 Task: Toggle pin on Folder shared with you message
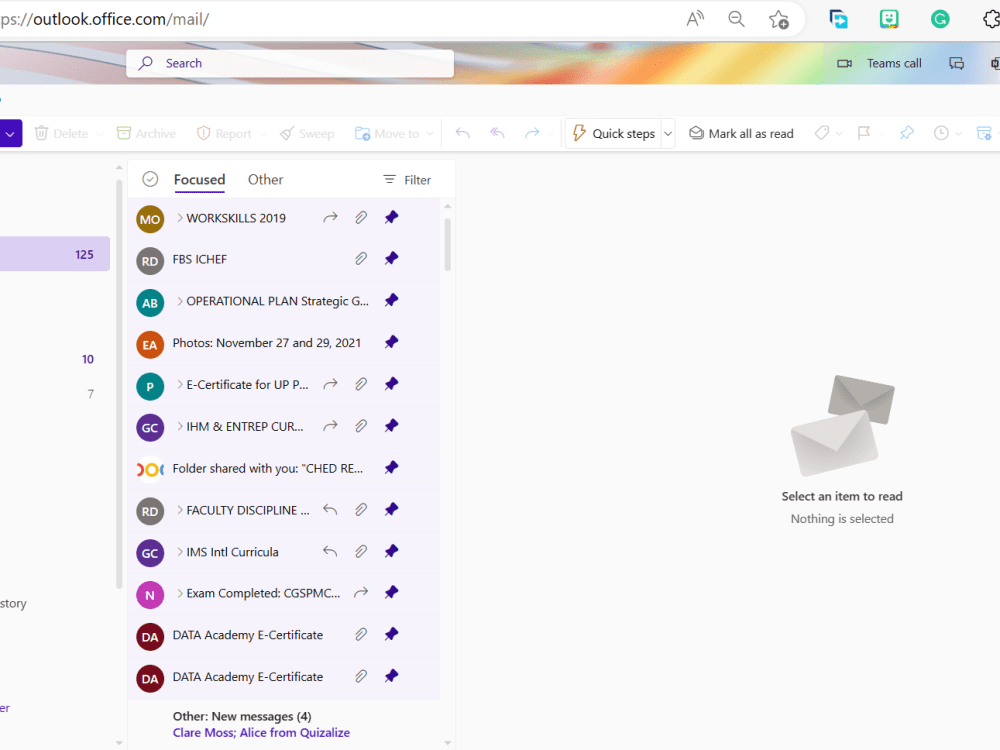pos(392,467)
